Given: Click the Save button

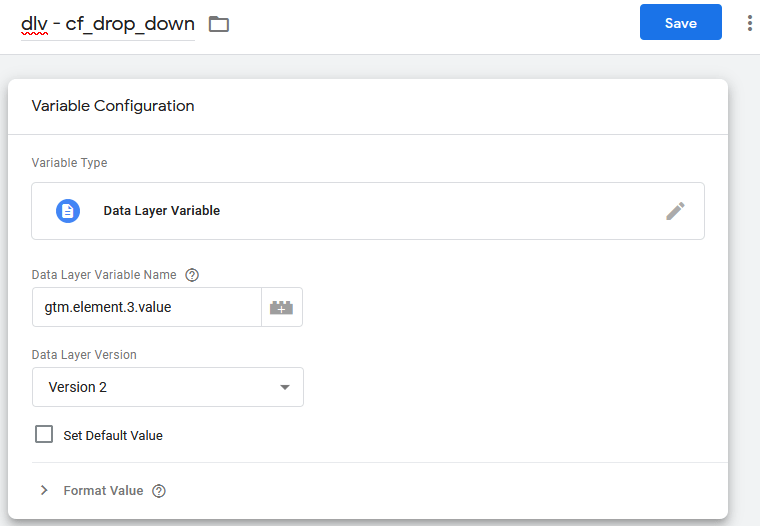Looking at the screenshot, I should (680, 23).
